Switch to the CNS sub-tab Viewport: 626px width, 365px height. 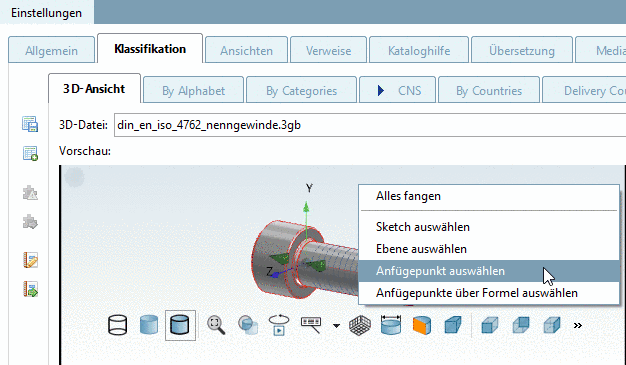(x=398, y=90)
